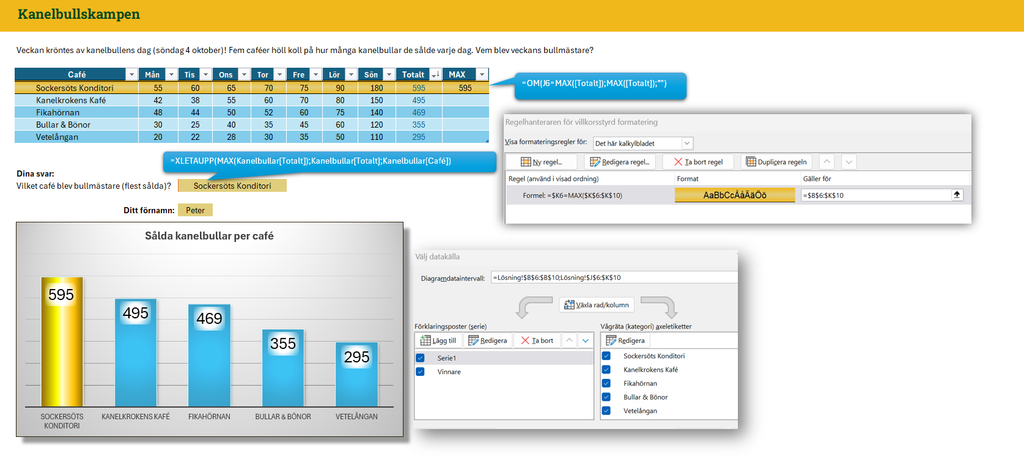Image resolution: width=1024 pixels, height=468 pixels.
Task: Click the blue 355 chart bar
Action: point(283,369)
